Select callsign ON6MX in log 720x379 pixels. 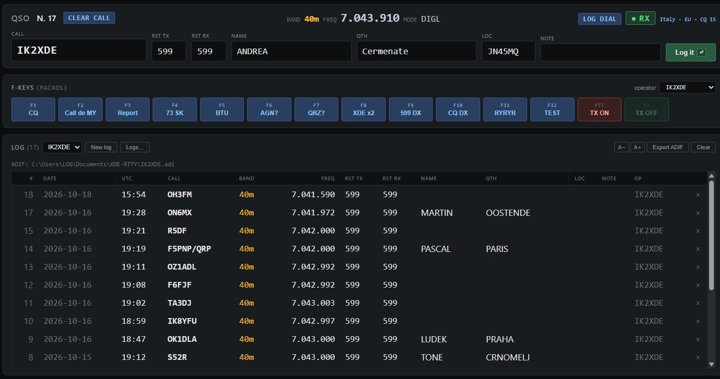pyautogui.click(x=180, y=213)
